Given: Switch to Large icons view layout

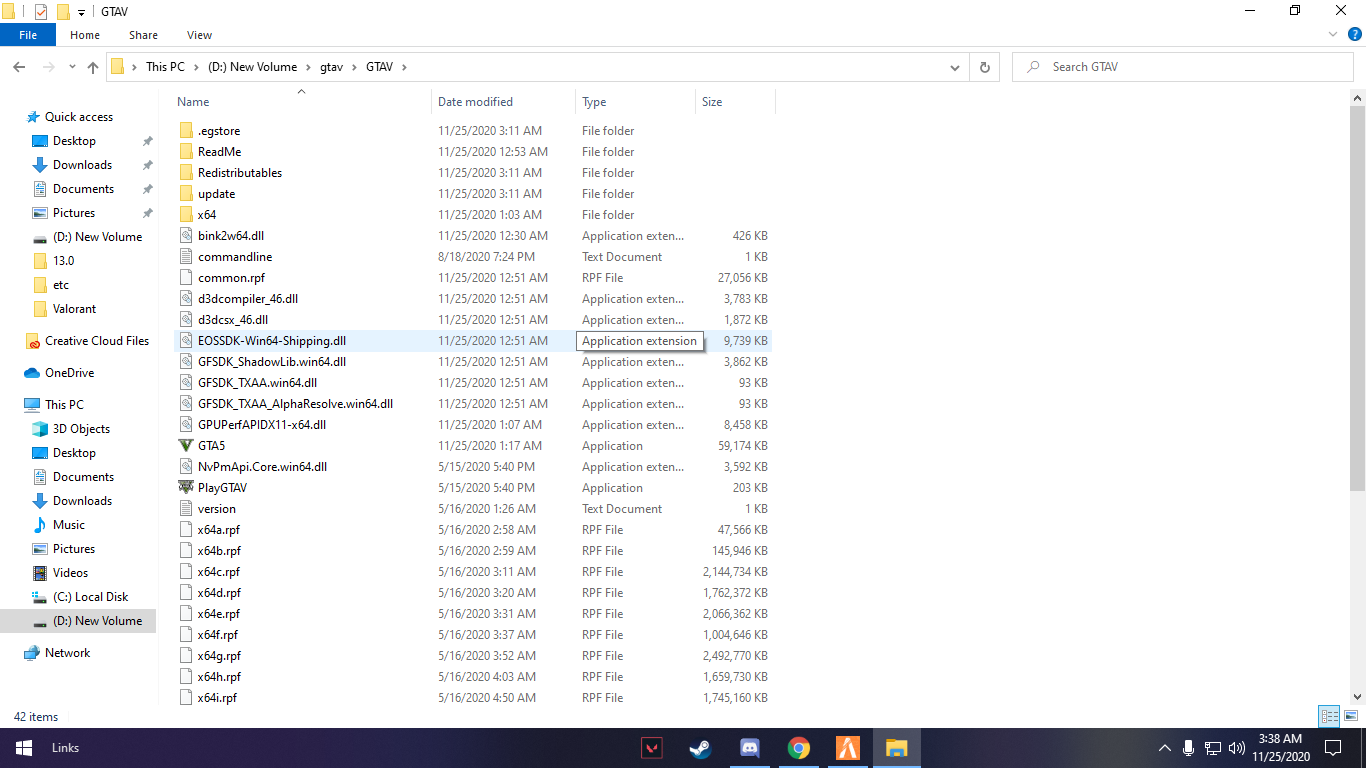Looking at the screenshot, I should 1351,716.
